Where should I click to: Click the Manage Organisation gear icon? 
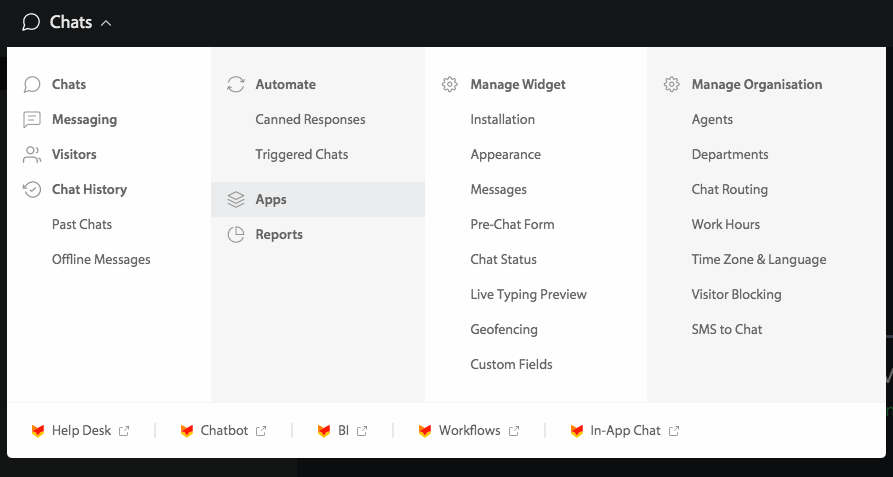coord(672,85)
